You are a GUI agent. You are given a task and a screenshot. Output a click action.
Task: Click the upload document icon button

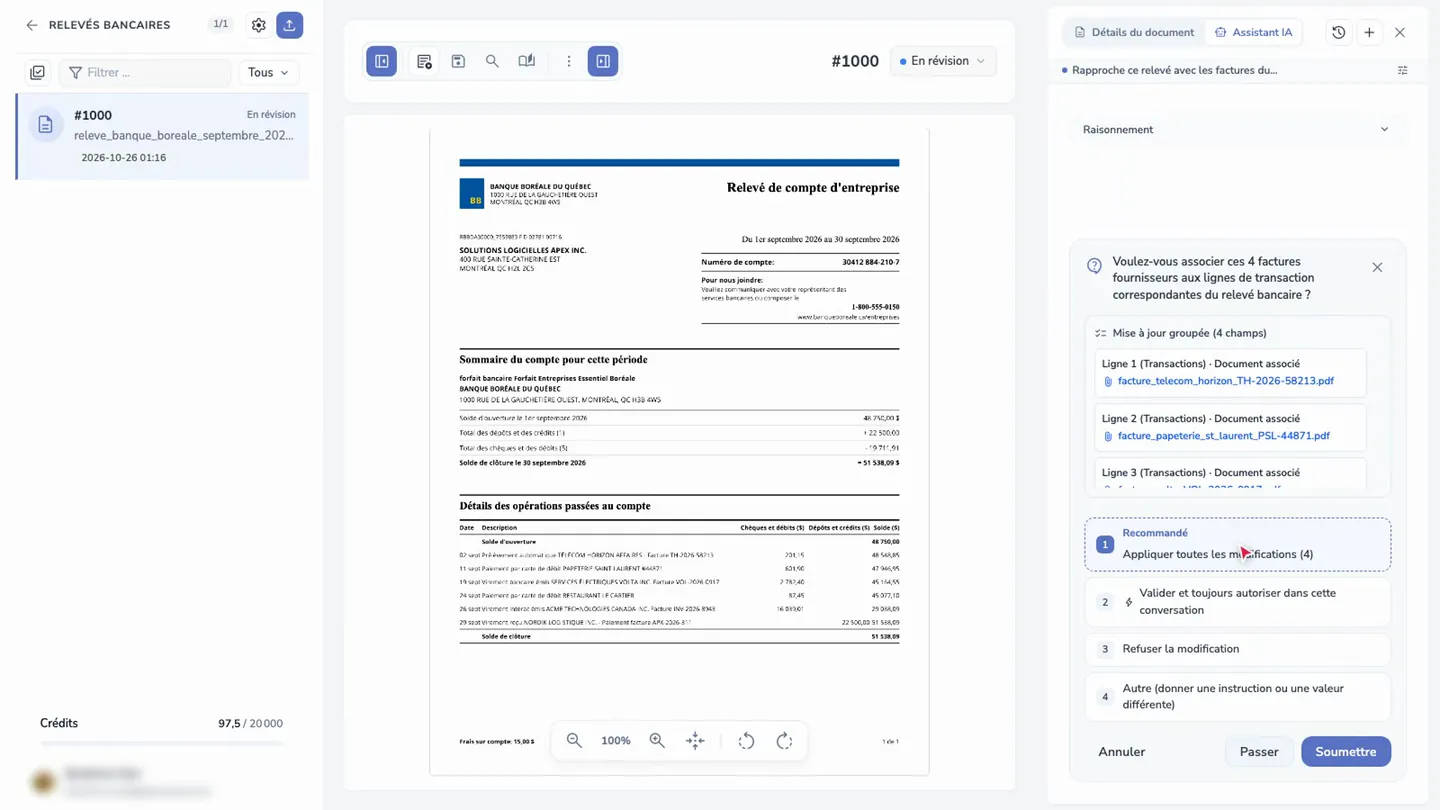pos(289,25)
